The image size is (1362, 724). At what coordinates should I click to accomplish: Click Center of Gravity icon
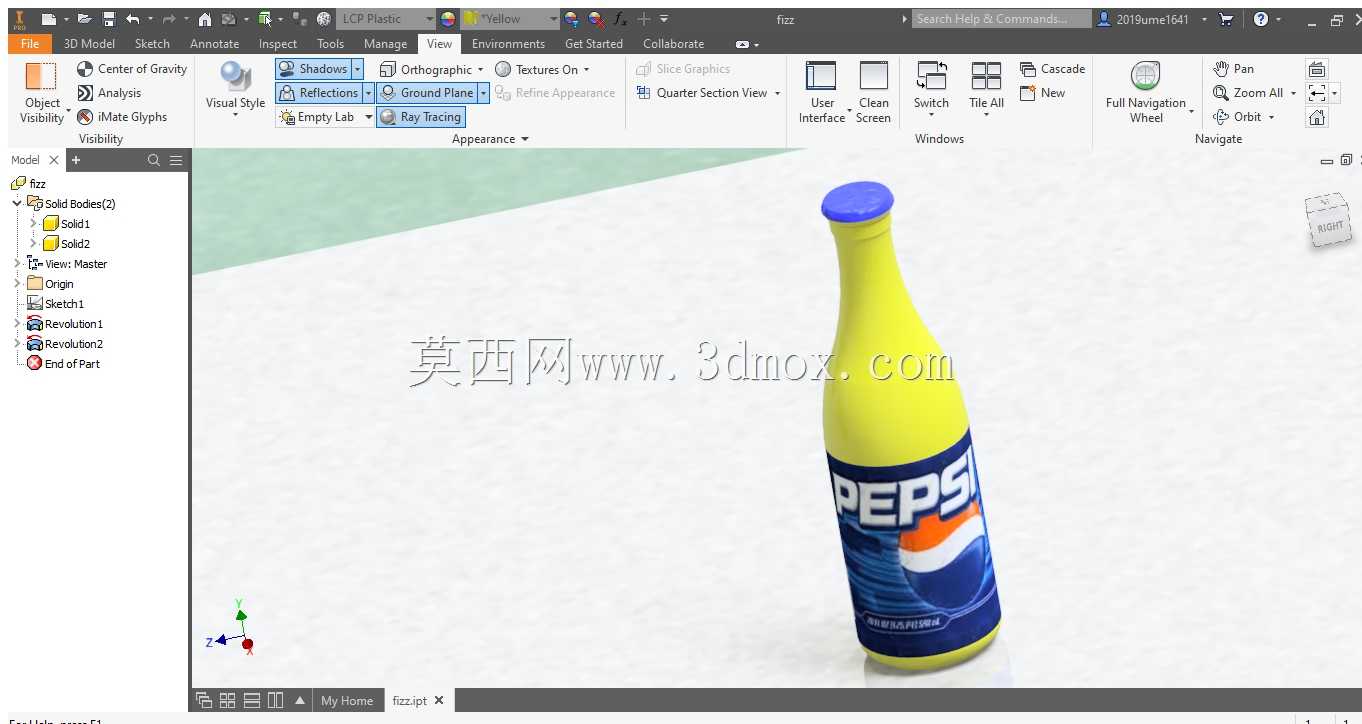(x=86, y=69)
